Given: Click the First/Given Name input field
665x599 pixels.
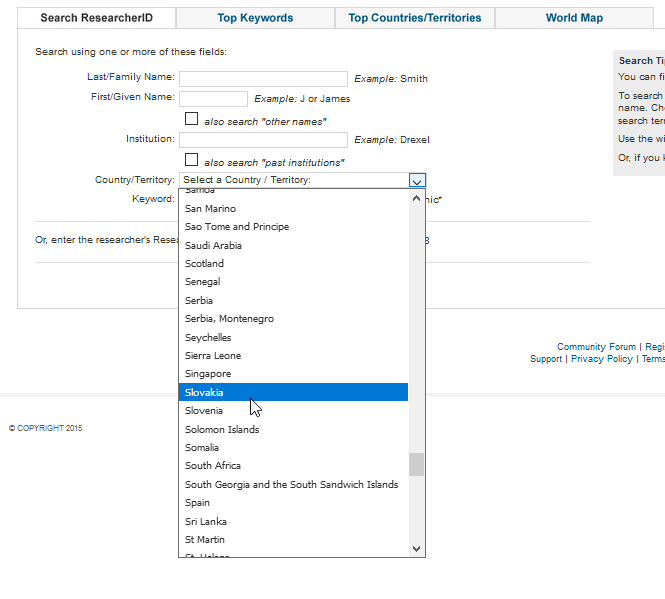Looking at the screenshot, I should click(x=213, y=99).
